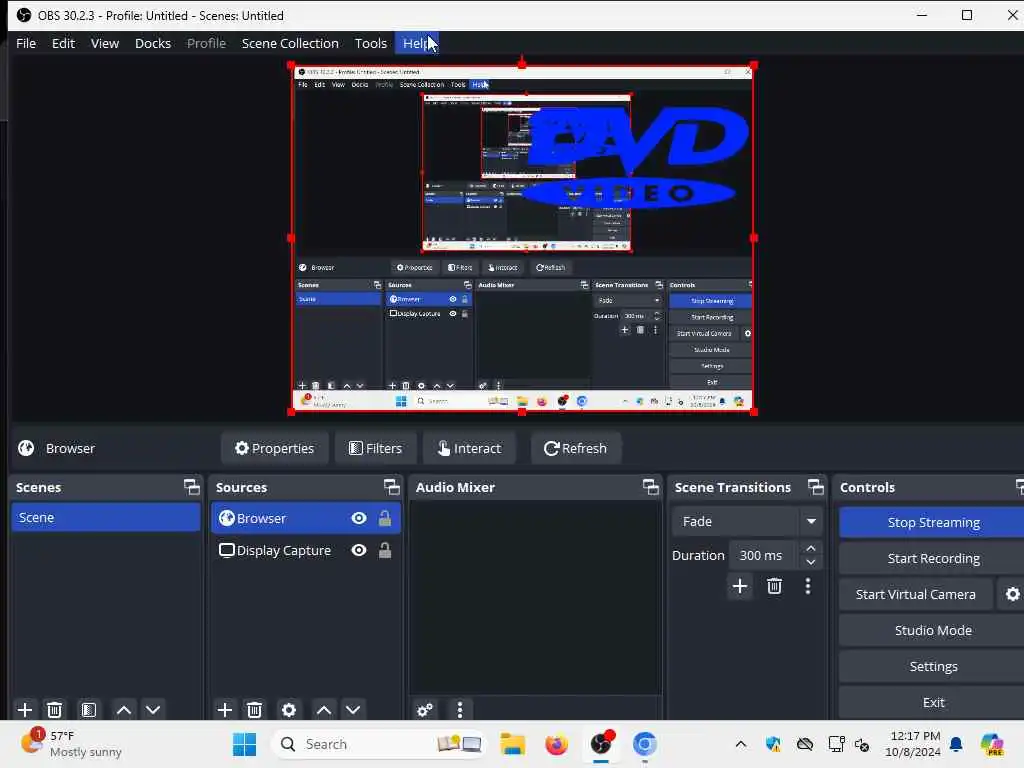The height and width of the screenshot is (768, 1024).
Task: Remove selected scene with trash icon
Action: (55, 709)
